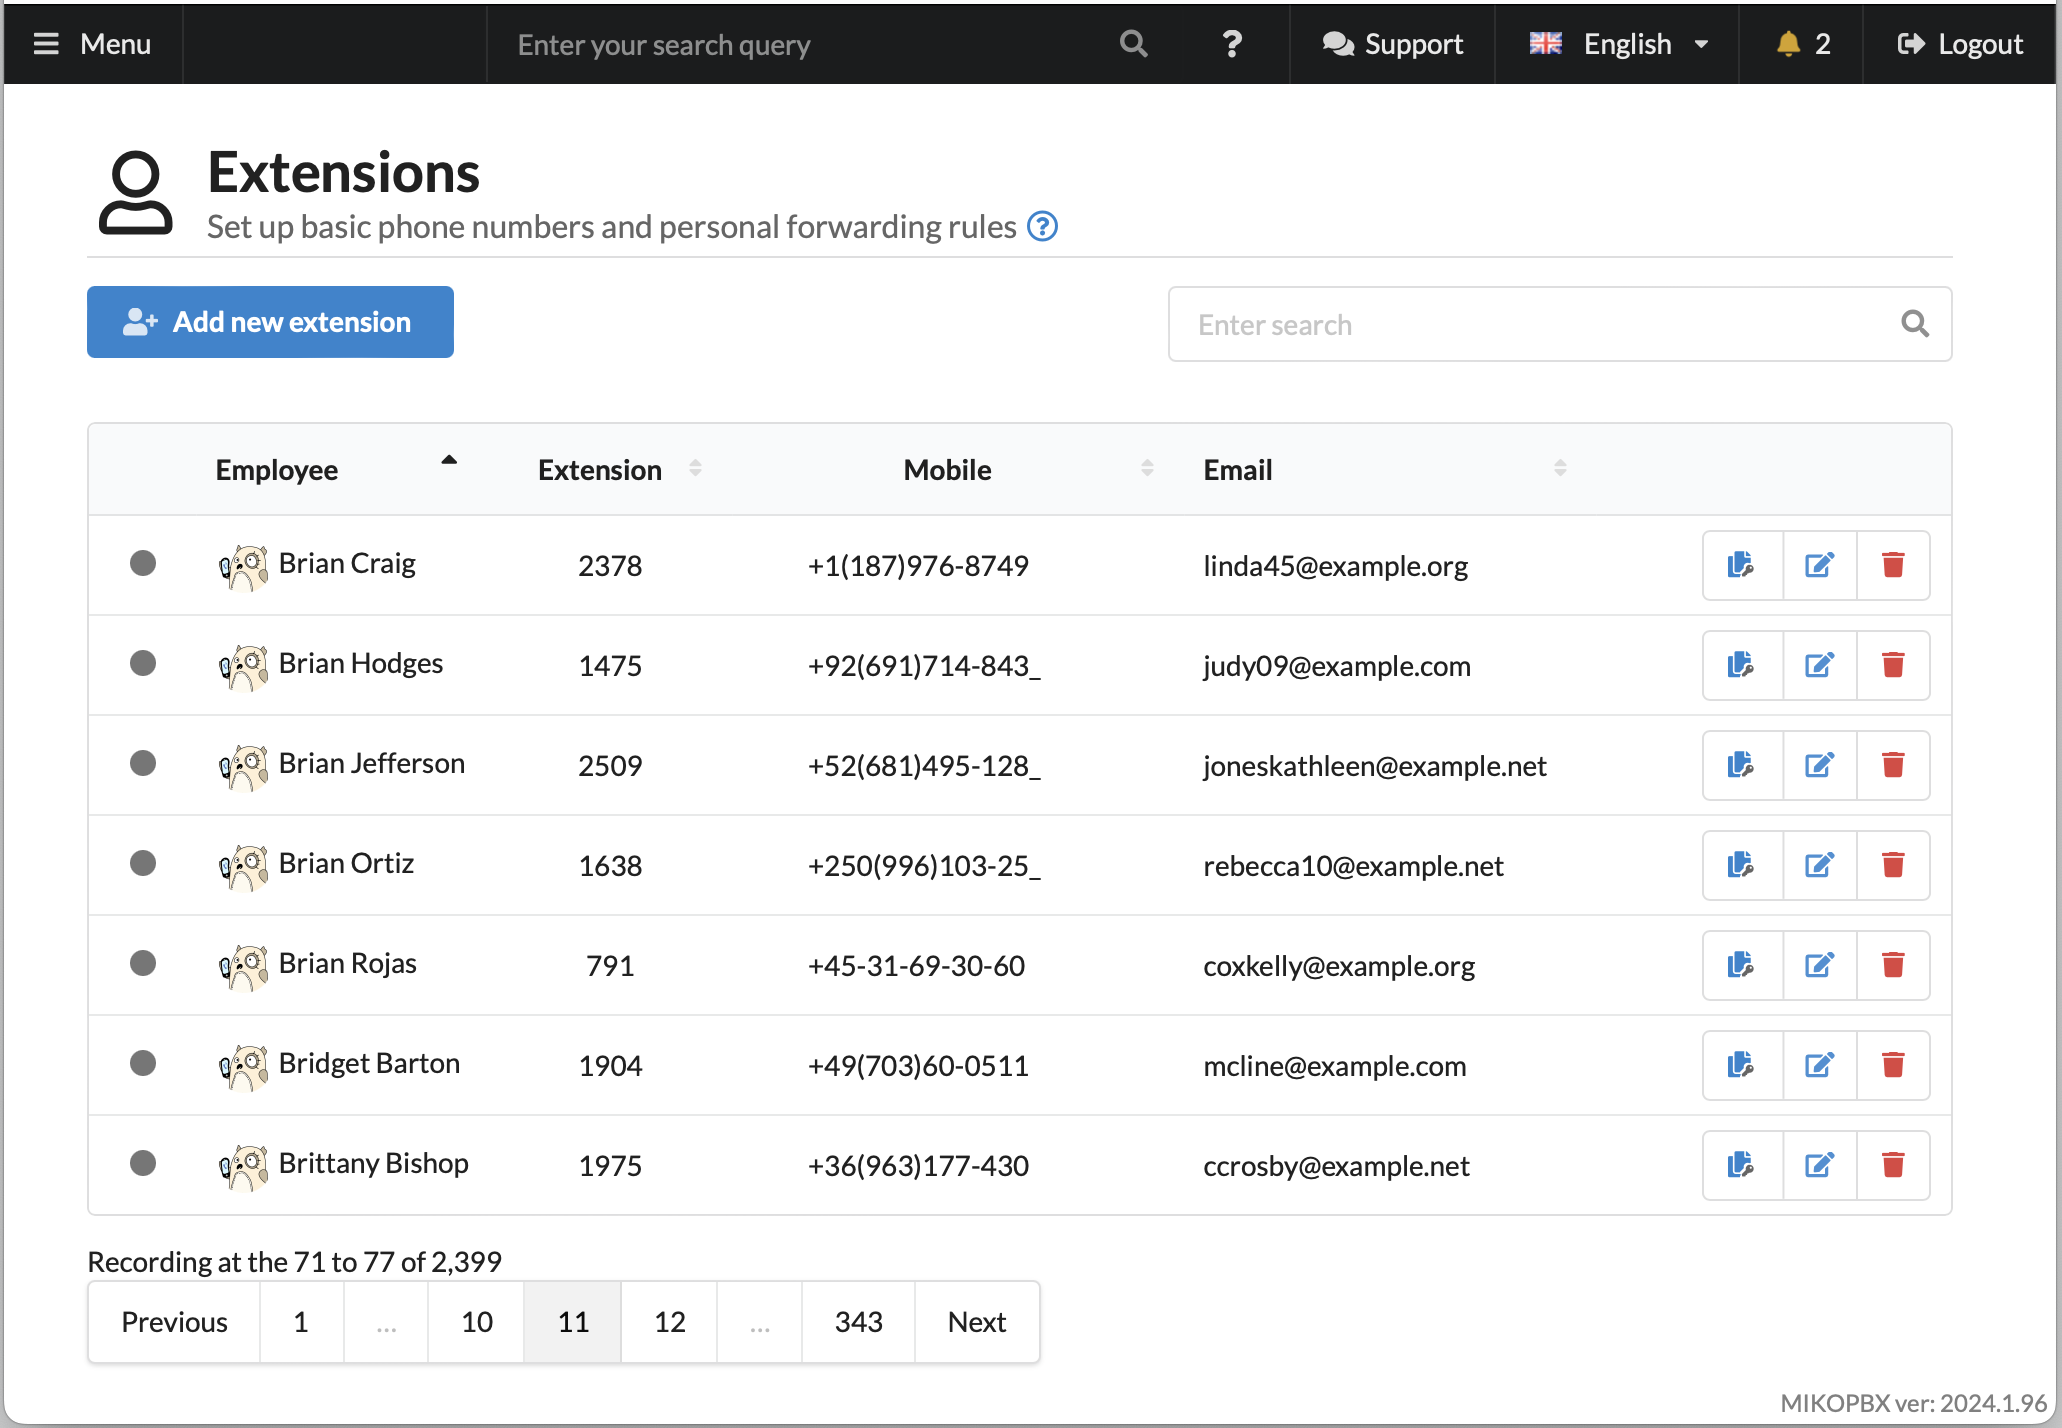The height and width of the screenshot is (1428, 2062).
Task: Delete Brian Craig's extension
Action: click(x=1892, y=565)
